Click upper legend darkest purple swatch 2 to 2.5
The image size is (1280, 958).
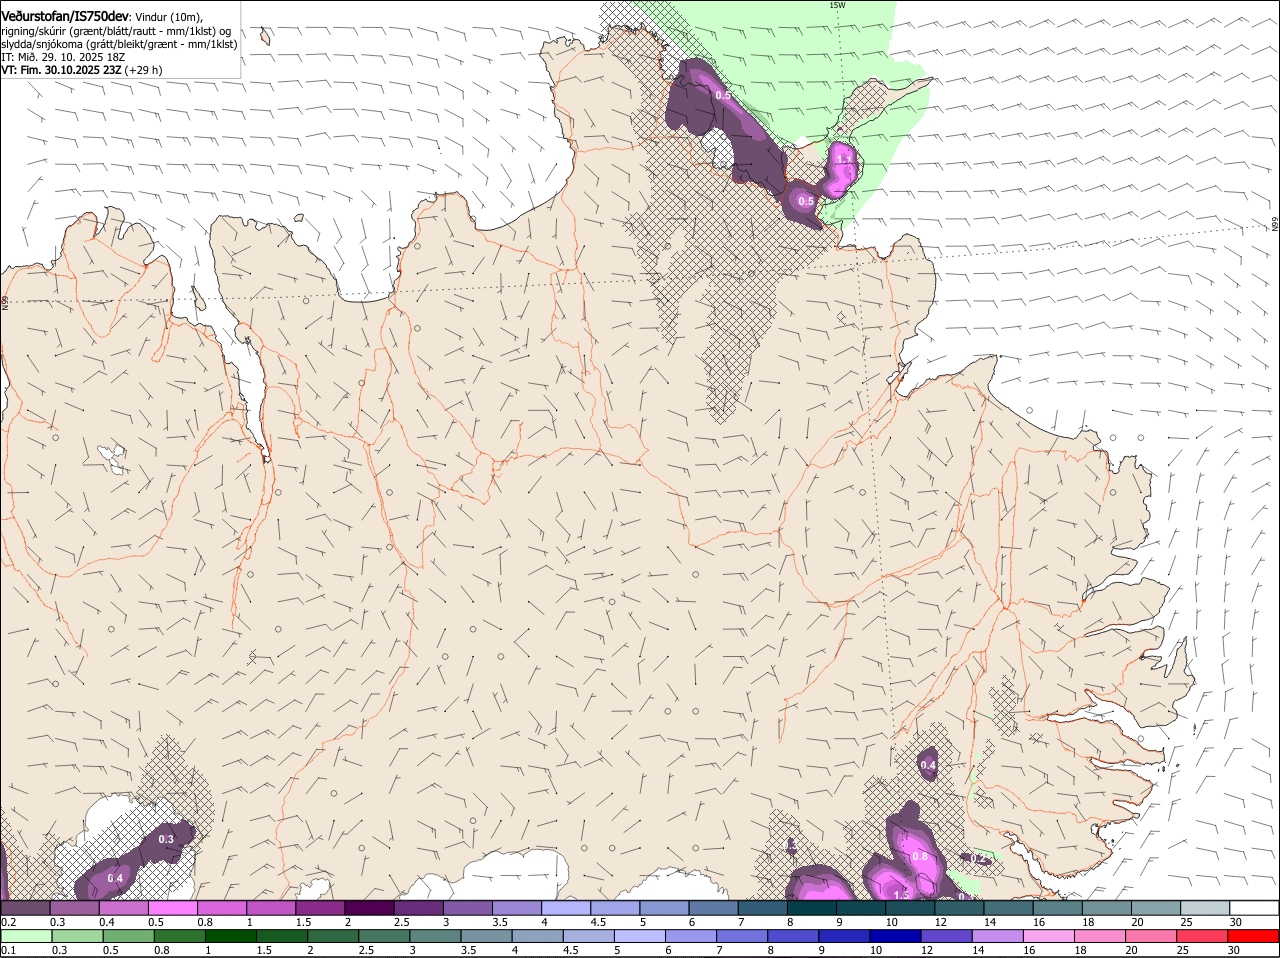369,908
